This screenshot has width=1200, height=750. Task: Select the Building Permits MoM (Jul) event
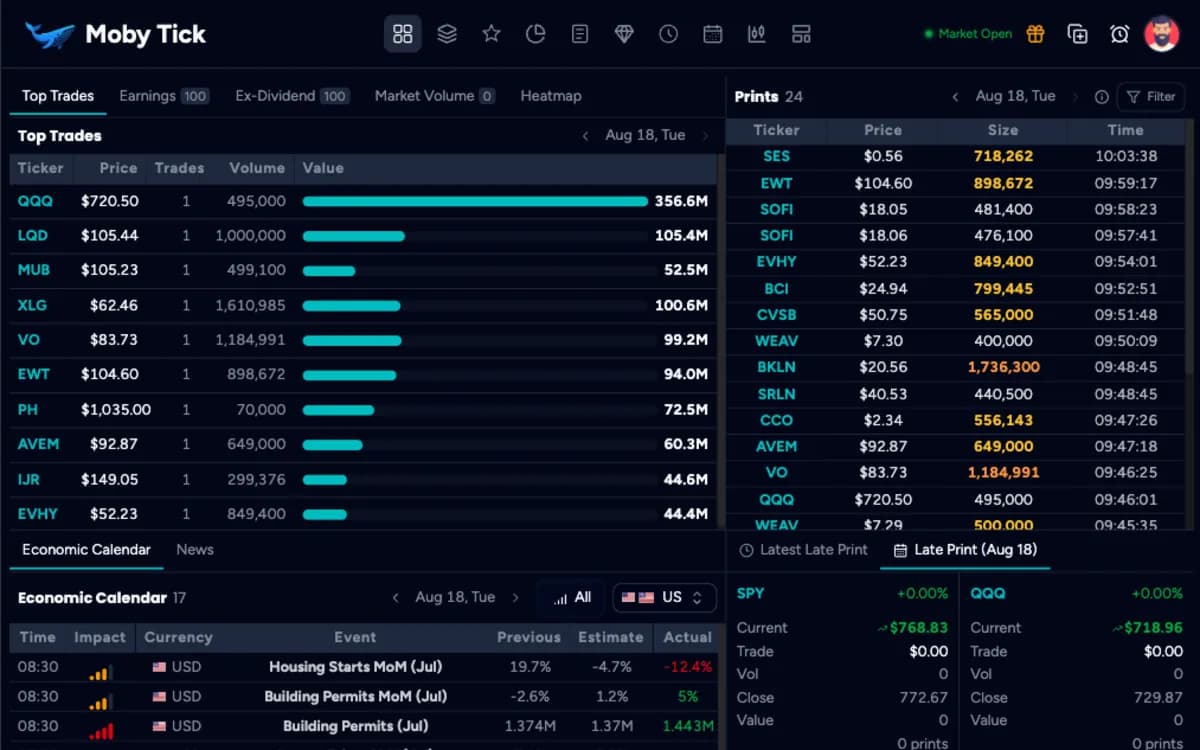355,696
